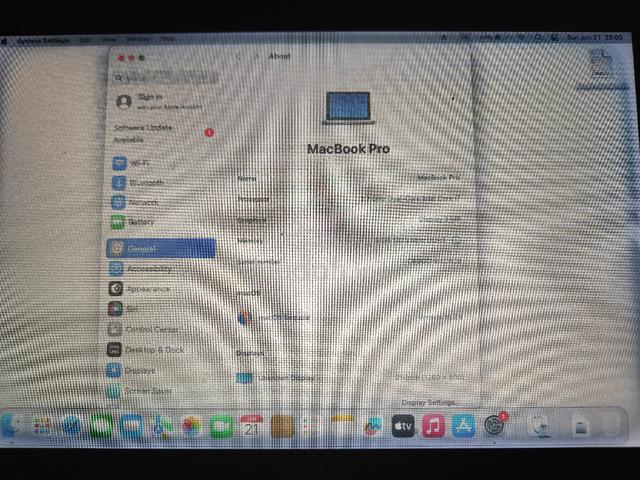
Task: Open Launchpad from the Dock
Action: click(42, 426)
